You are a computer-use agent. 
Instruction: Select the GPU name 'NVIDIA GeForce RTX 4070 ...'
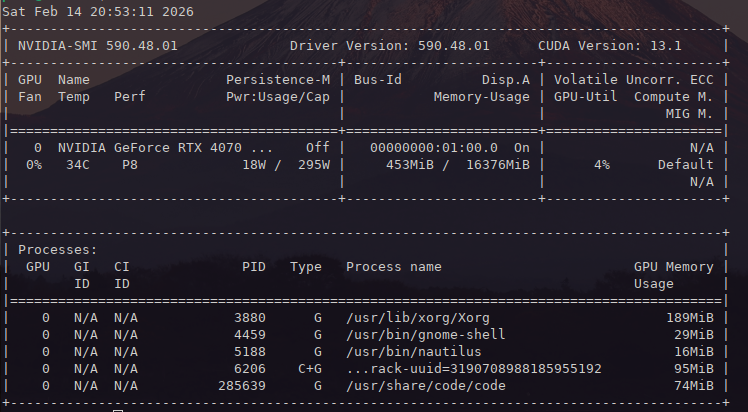166,148
